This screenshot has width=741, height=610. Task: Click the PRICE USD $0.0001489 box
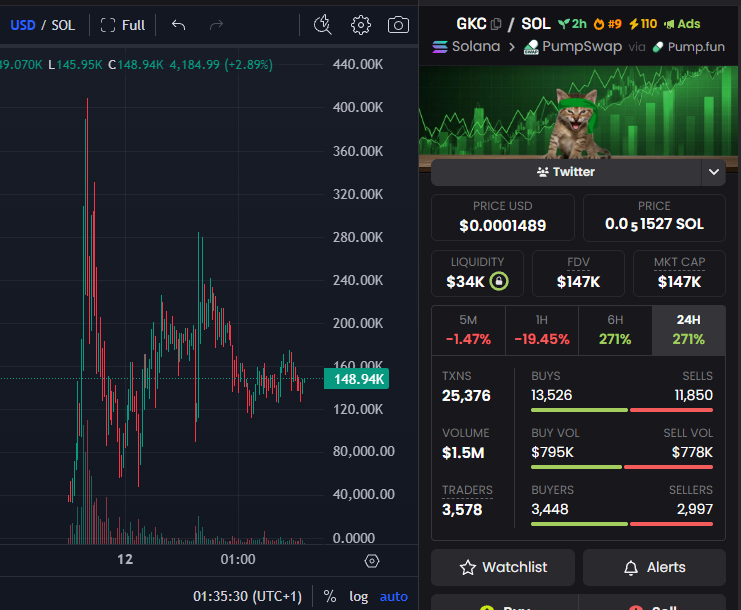pyautogui.click(x=503, y=217)
